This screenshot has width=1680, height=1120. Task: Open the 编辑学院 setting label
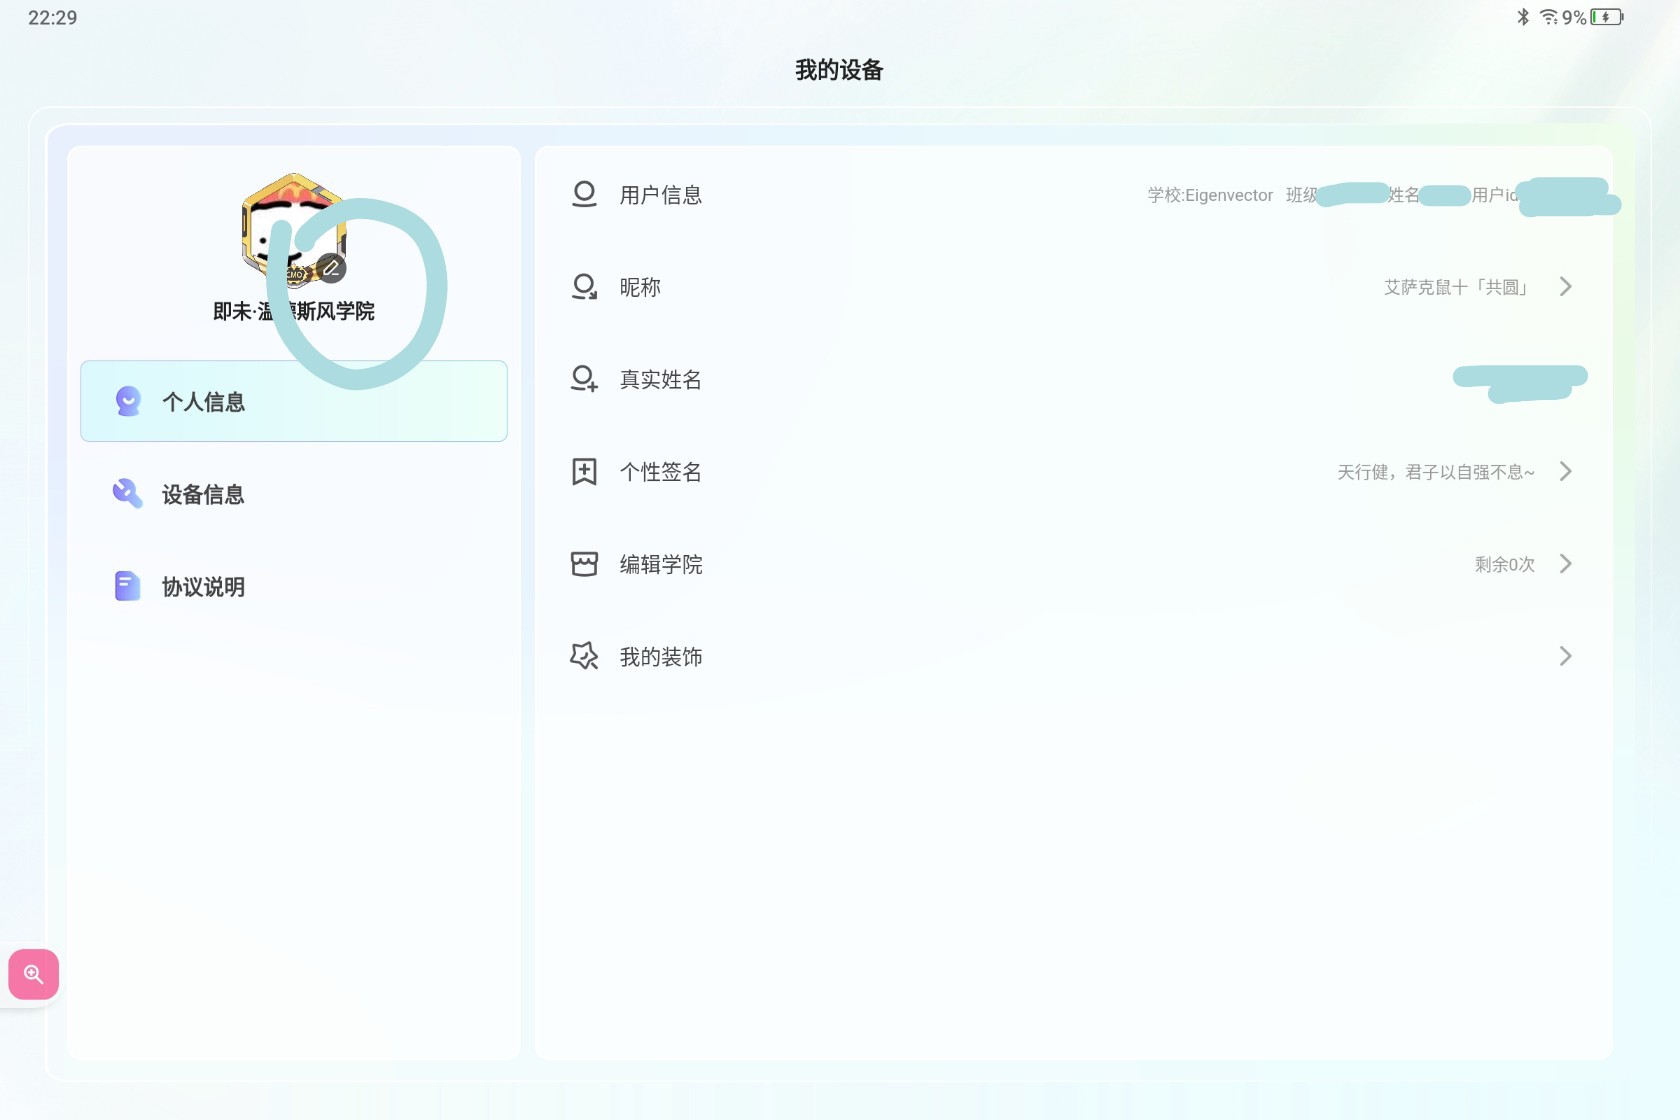pyautogui.click(x=661, y=564)
